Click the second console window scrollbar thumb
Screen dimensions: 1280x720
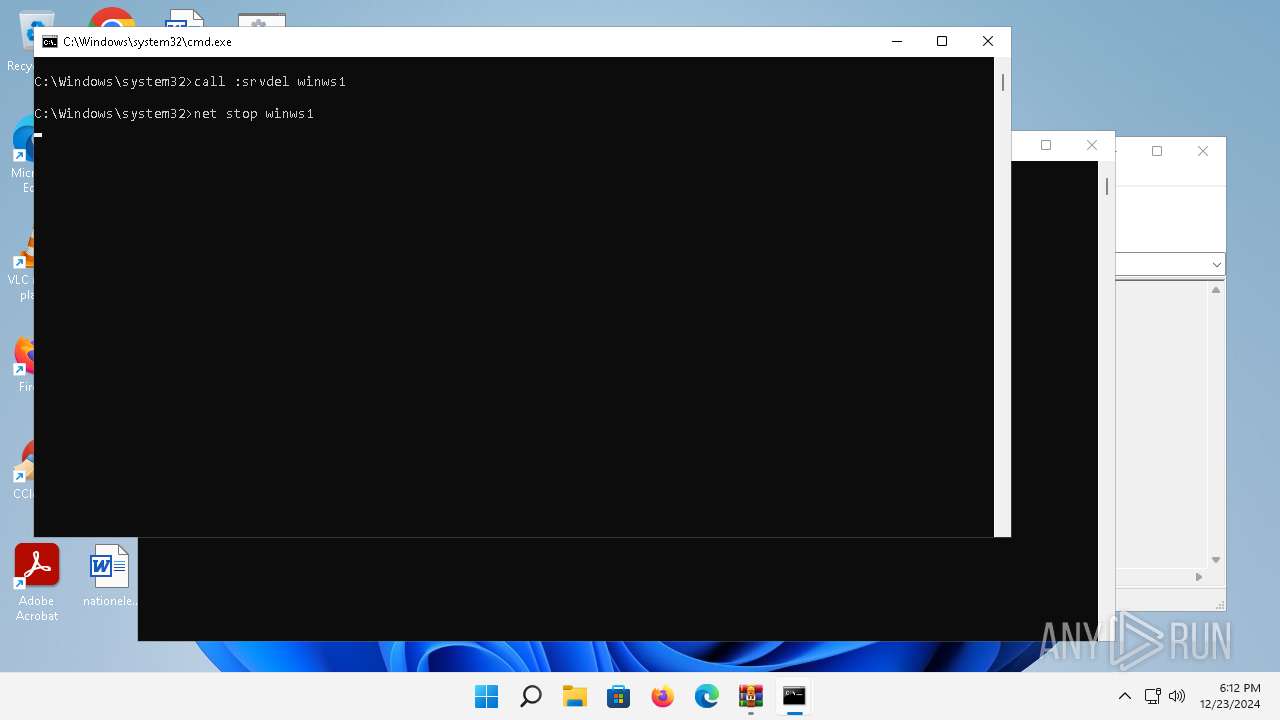1107,186
